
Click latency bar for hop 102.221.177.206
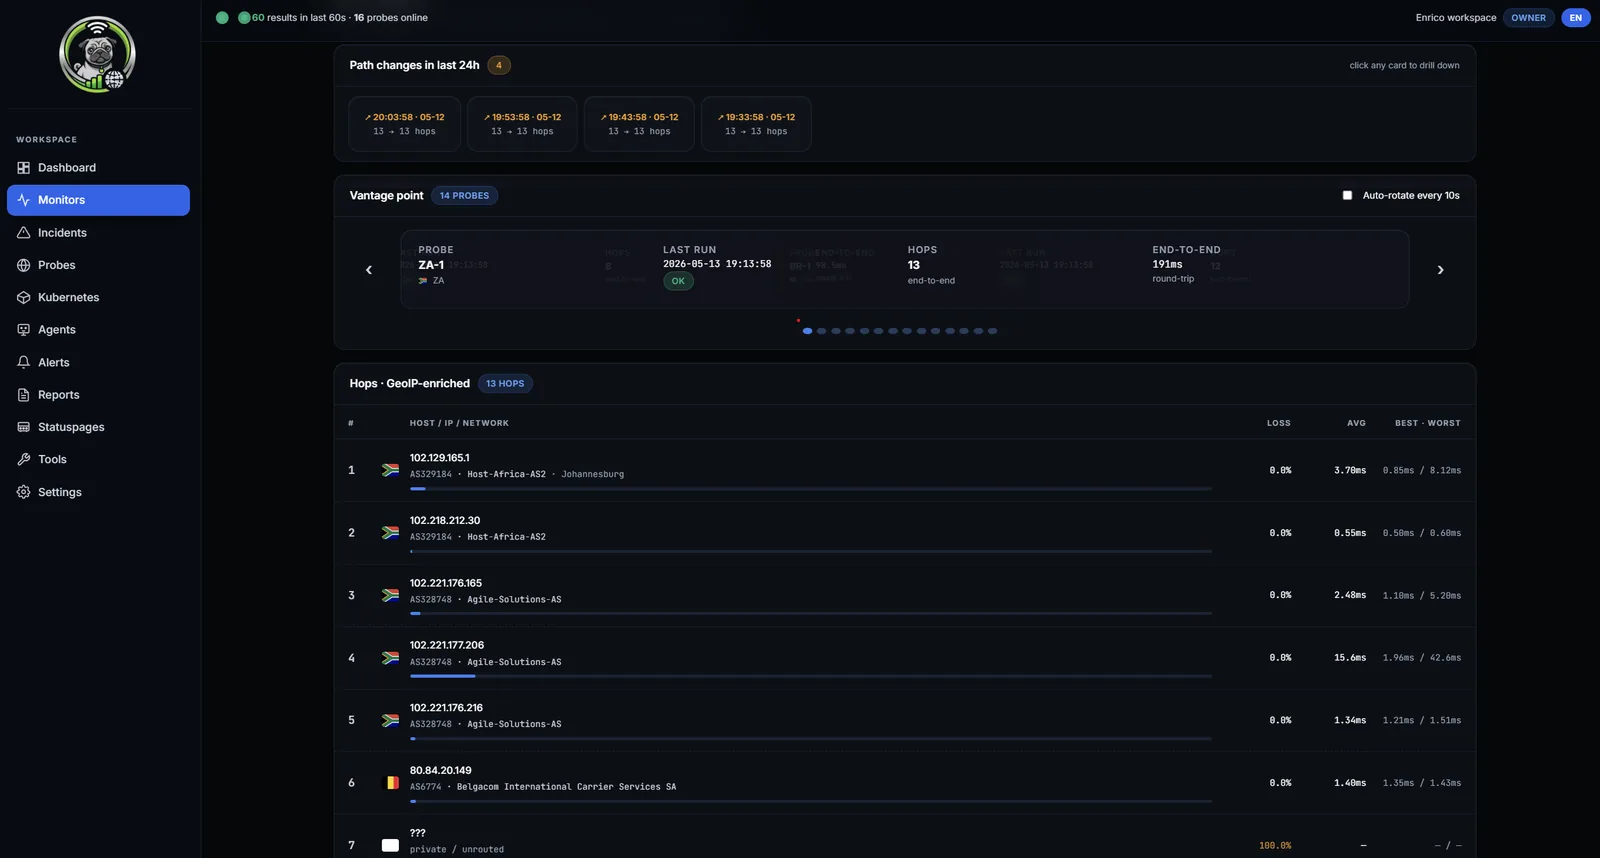[811, 676]
